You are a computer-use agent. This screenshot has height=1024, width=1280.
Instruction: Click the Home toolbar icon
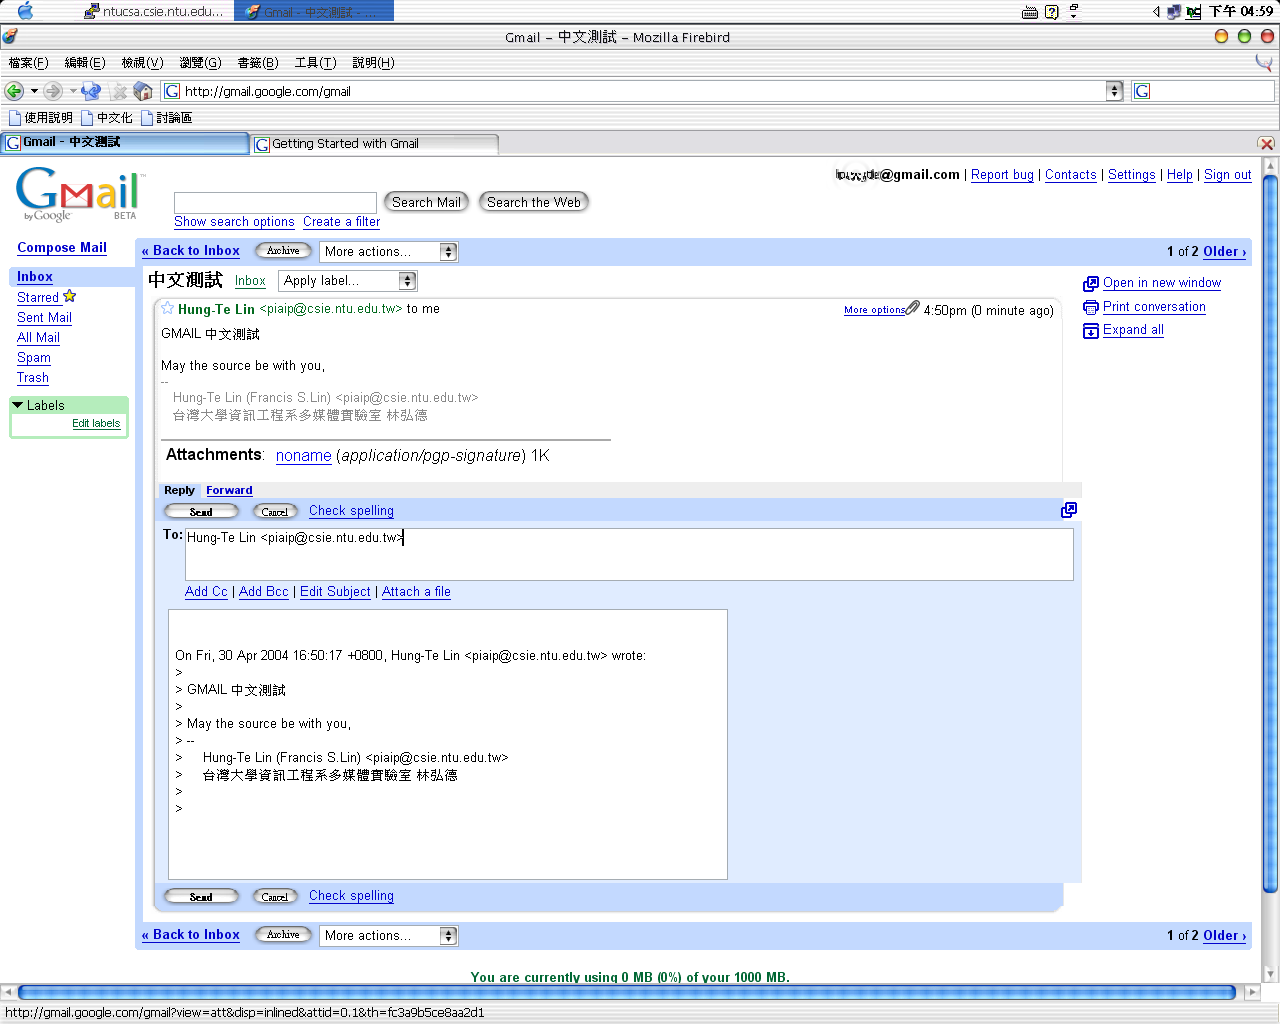click(143, 91)
